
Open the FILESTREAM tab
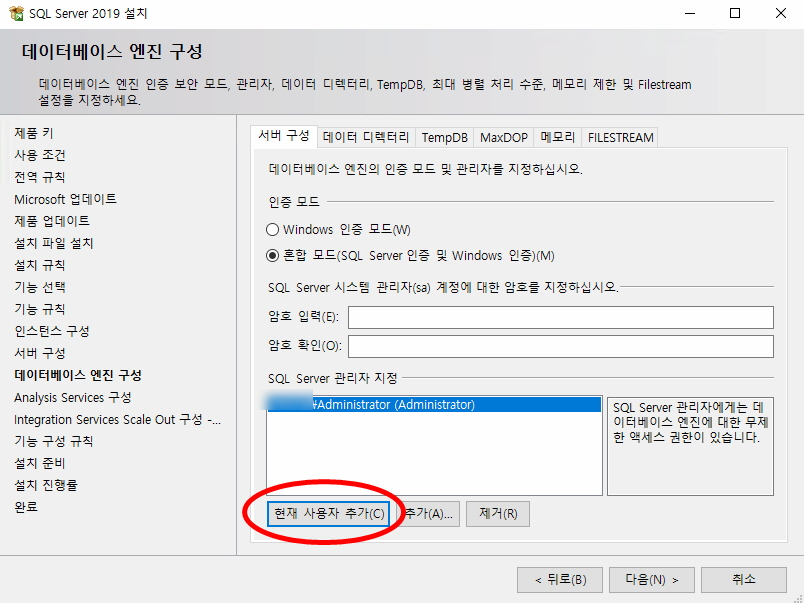click(620, 137)
